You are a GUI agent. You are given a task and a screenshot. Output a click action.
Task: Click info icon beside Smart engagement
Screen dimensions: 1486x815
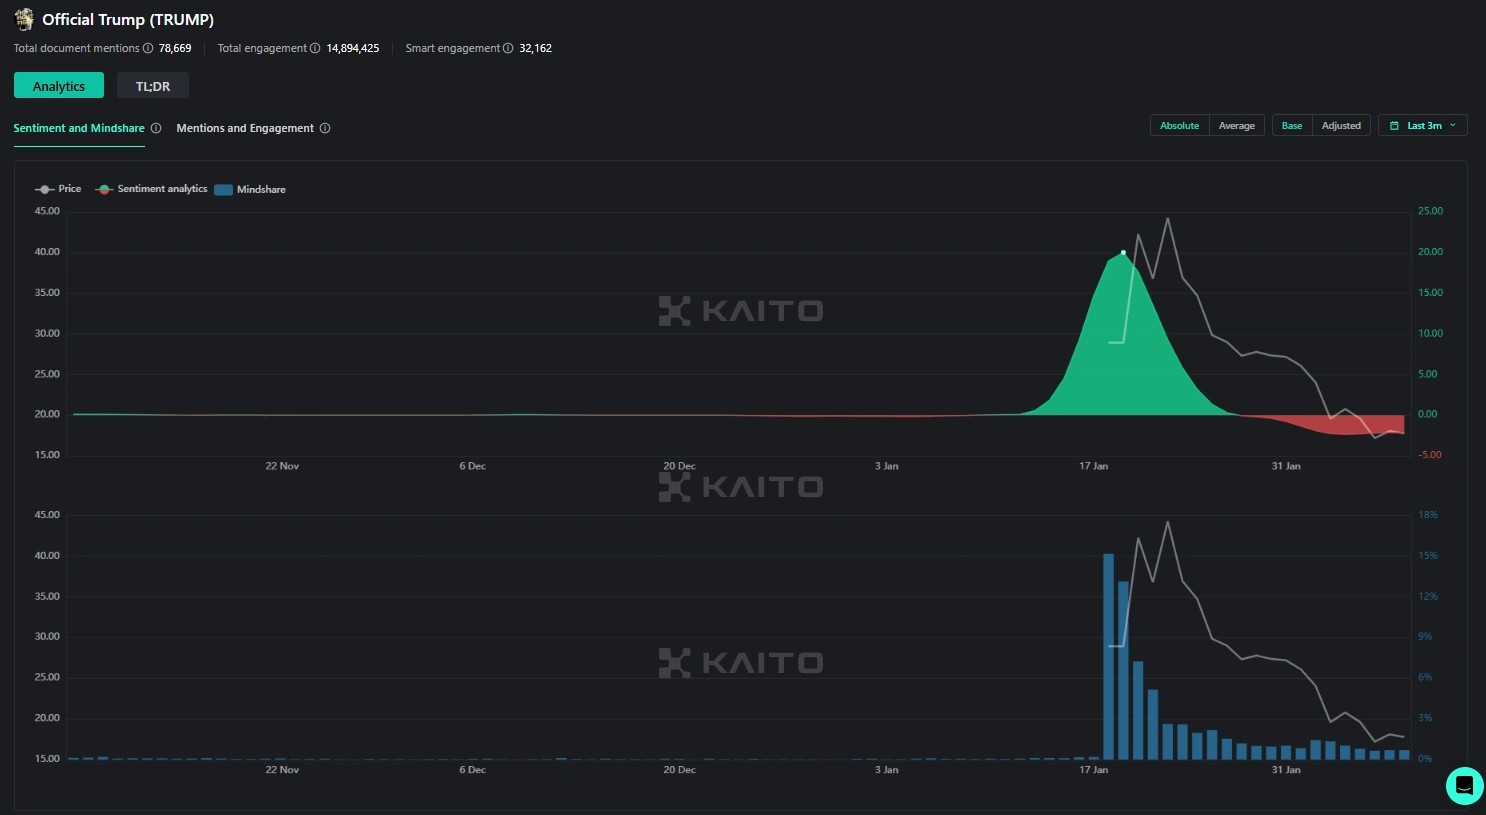(508, 48)
